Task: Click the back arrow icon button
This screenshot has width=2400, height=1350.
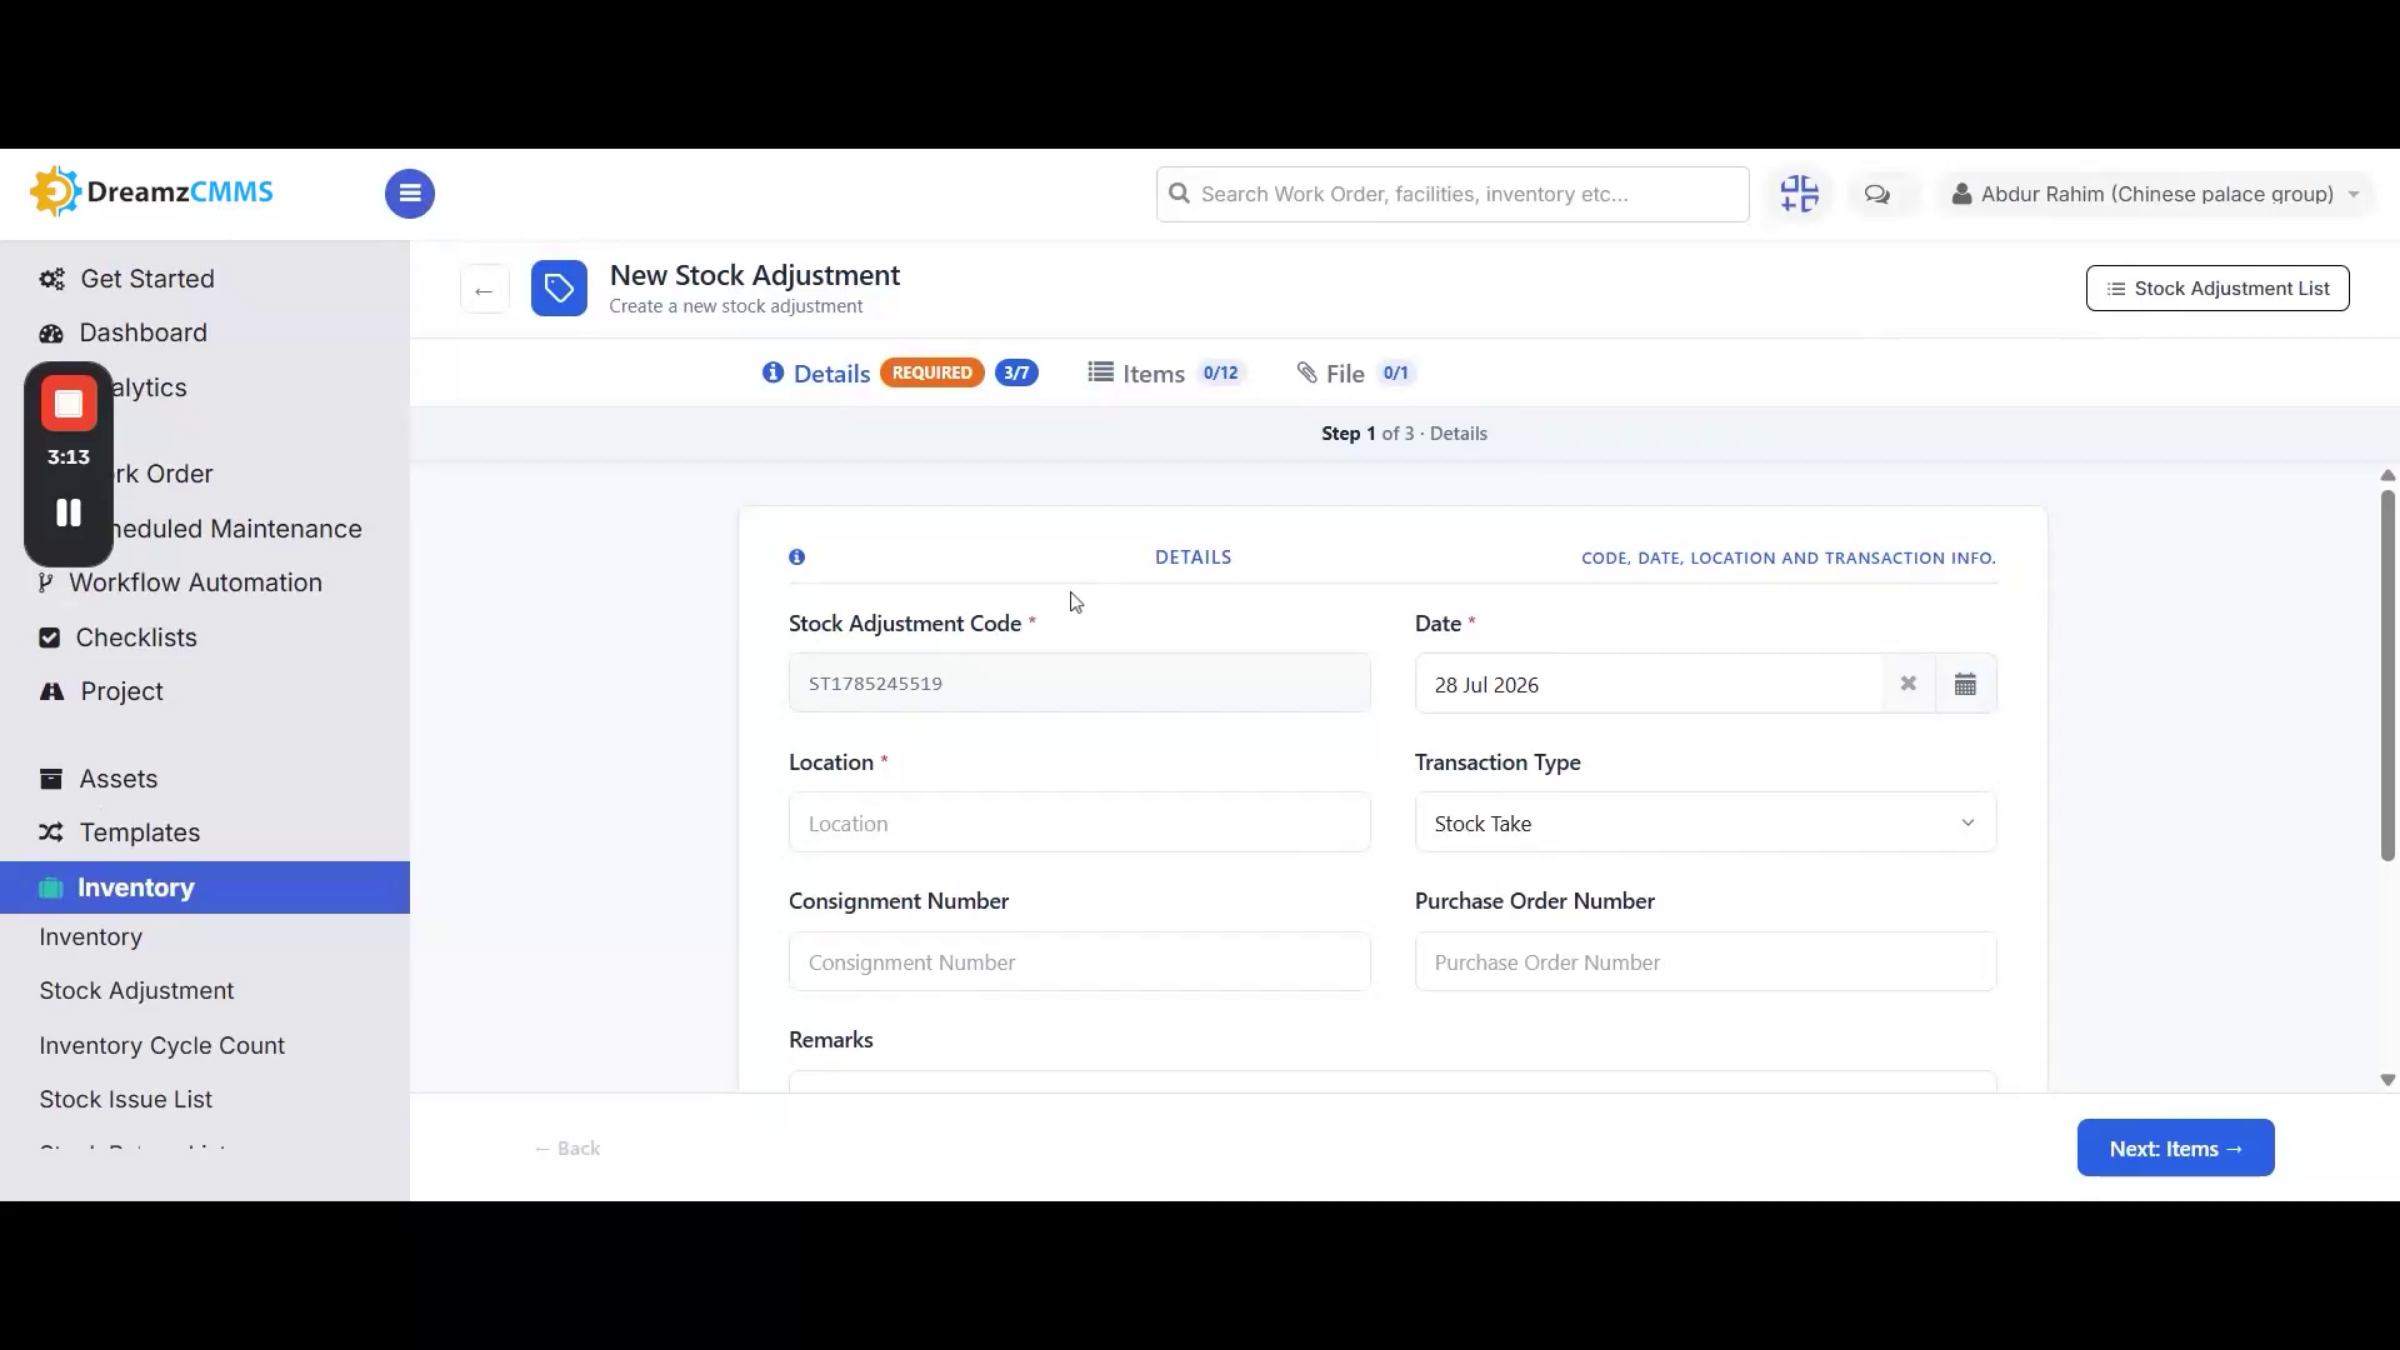Action: pos(484,290)
